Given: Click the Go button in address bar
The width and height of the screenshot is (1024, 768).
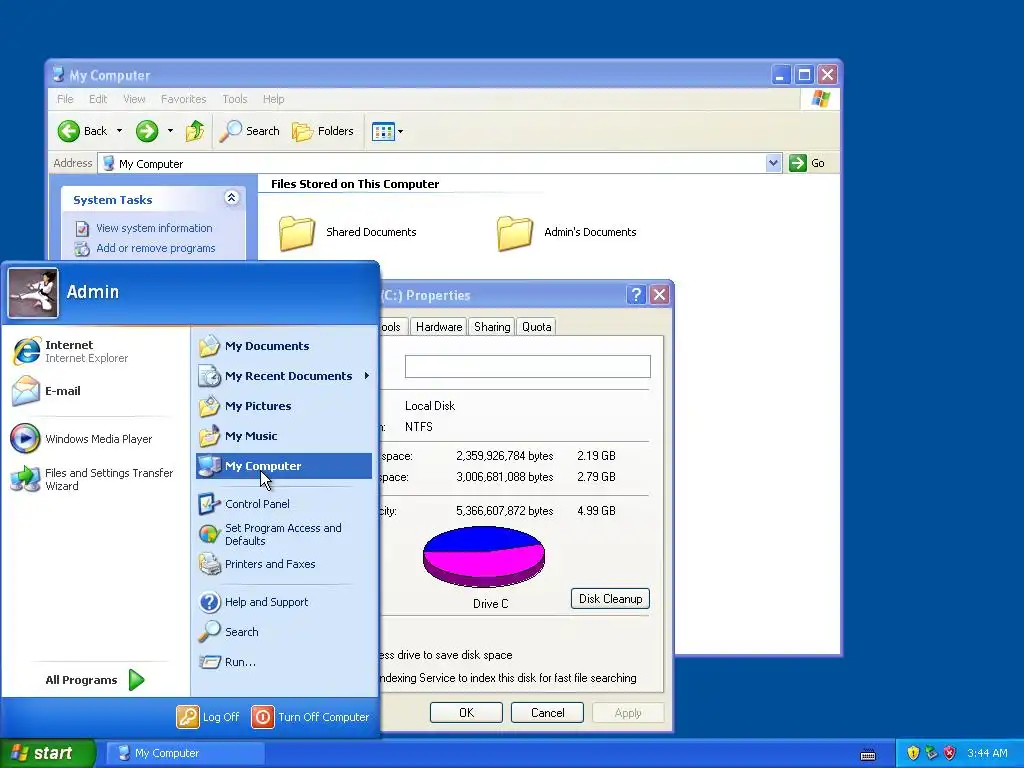Looking at the screenshot, I should pos(808,163).
